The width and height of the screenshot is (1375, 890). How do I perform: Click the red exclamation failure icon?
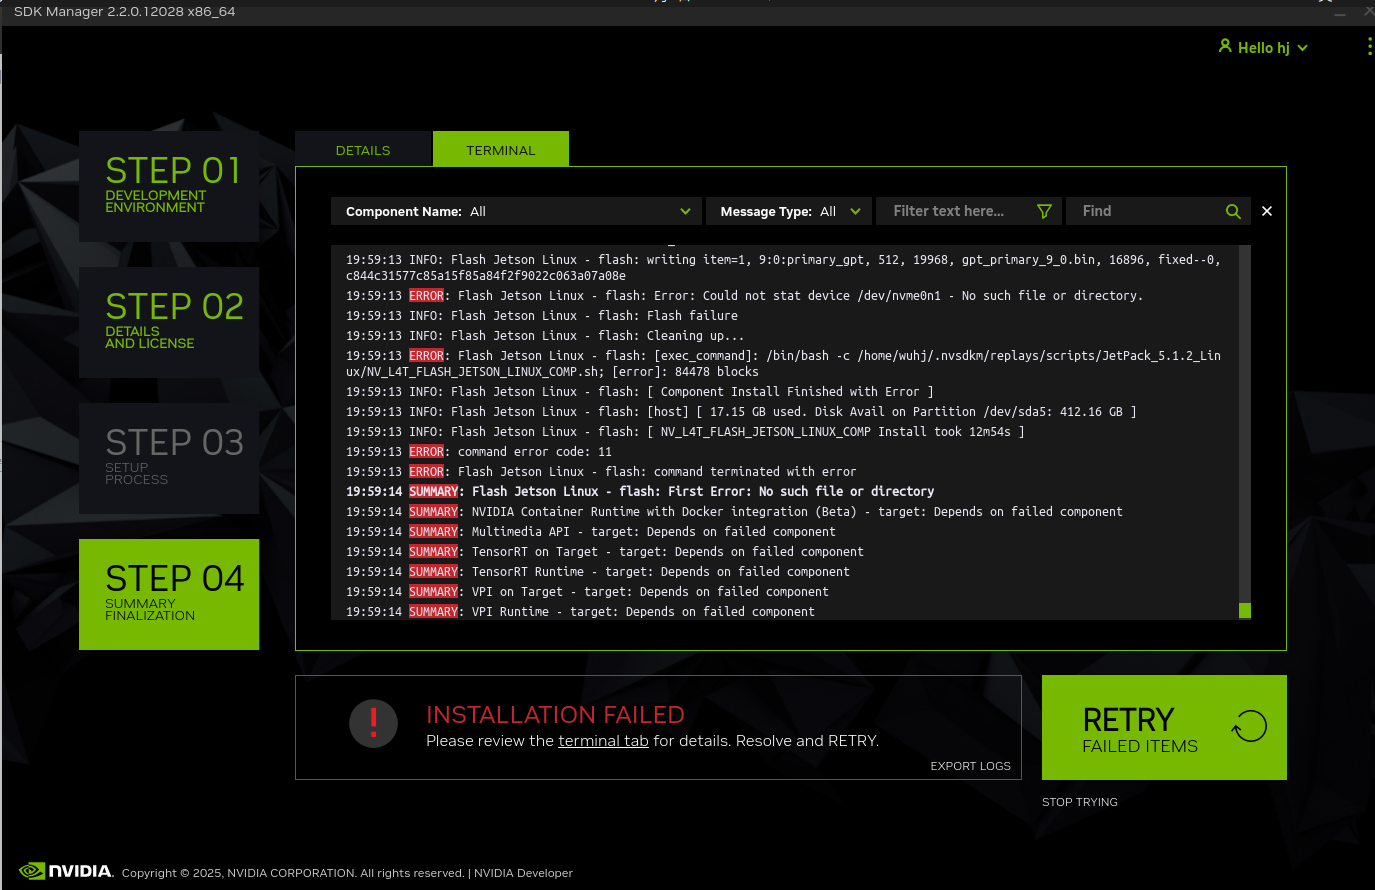coord(374,723)
